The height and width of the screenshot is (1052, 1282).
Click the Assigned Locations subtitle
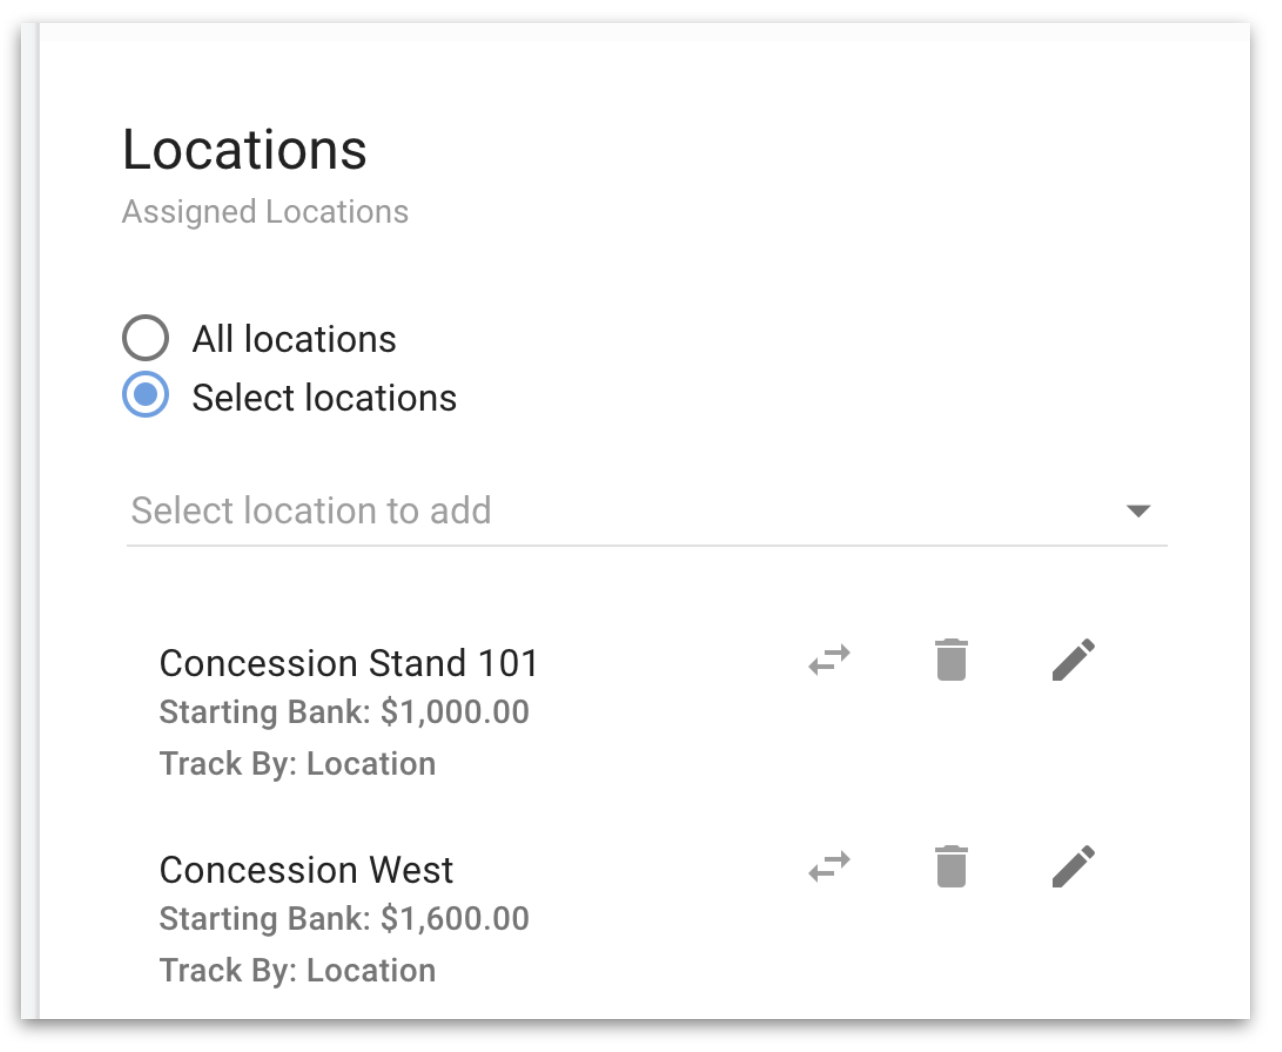(265, 212)
